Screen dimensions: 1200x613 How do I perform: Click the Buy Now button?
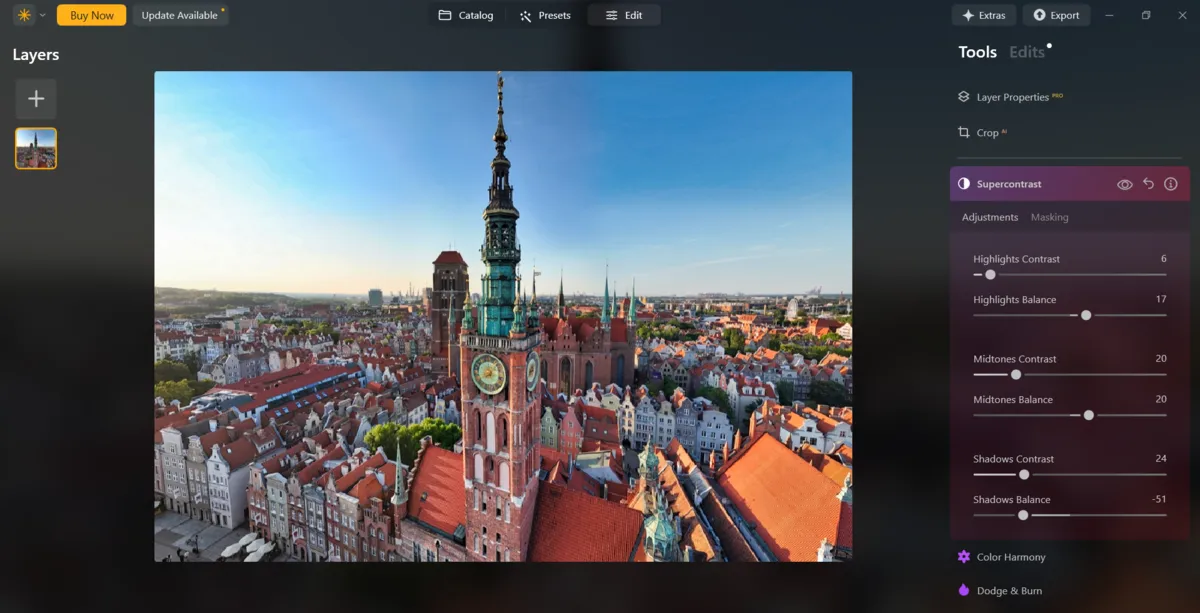[x=91, y=15]
